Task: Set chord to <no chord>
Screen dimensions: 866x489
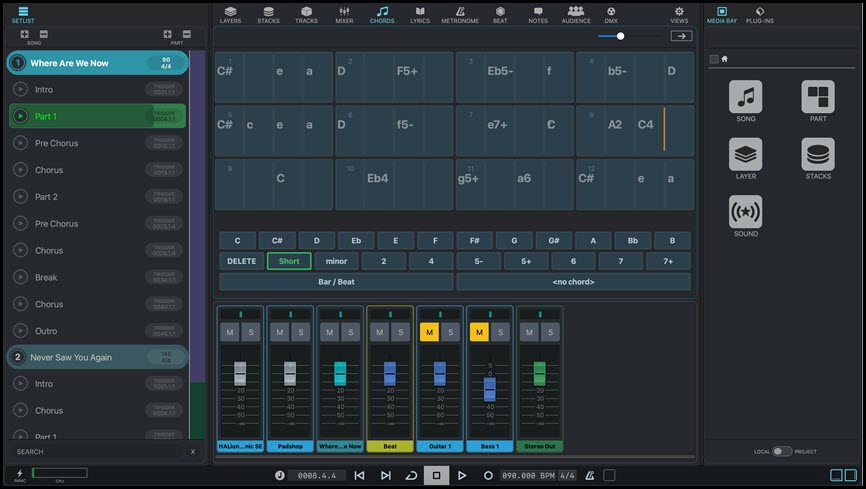Action: coord(573,282)
